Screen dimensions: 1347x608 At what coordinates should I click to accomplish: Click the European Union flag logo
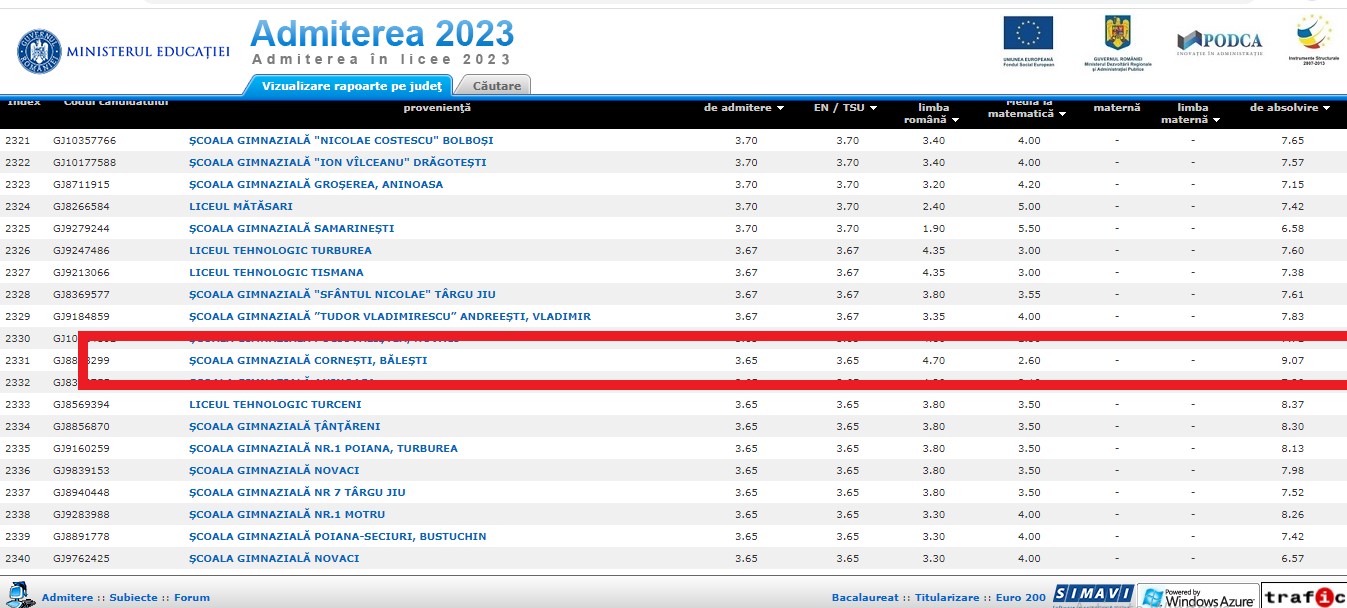[x=1028, y=34]
